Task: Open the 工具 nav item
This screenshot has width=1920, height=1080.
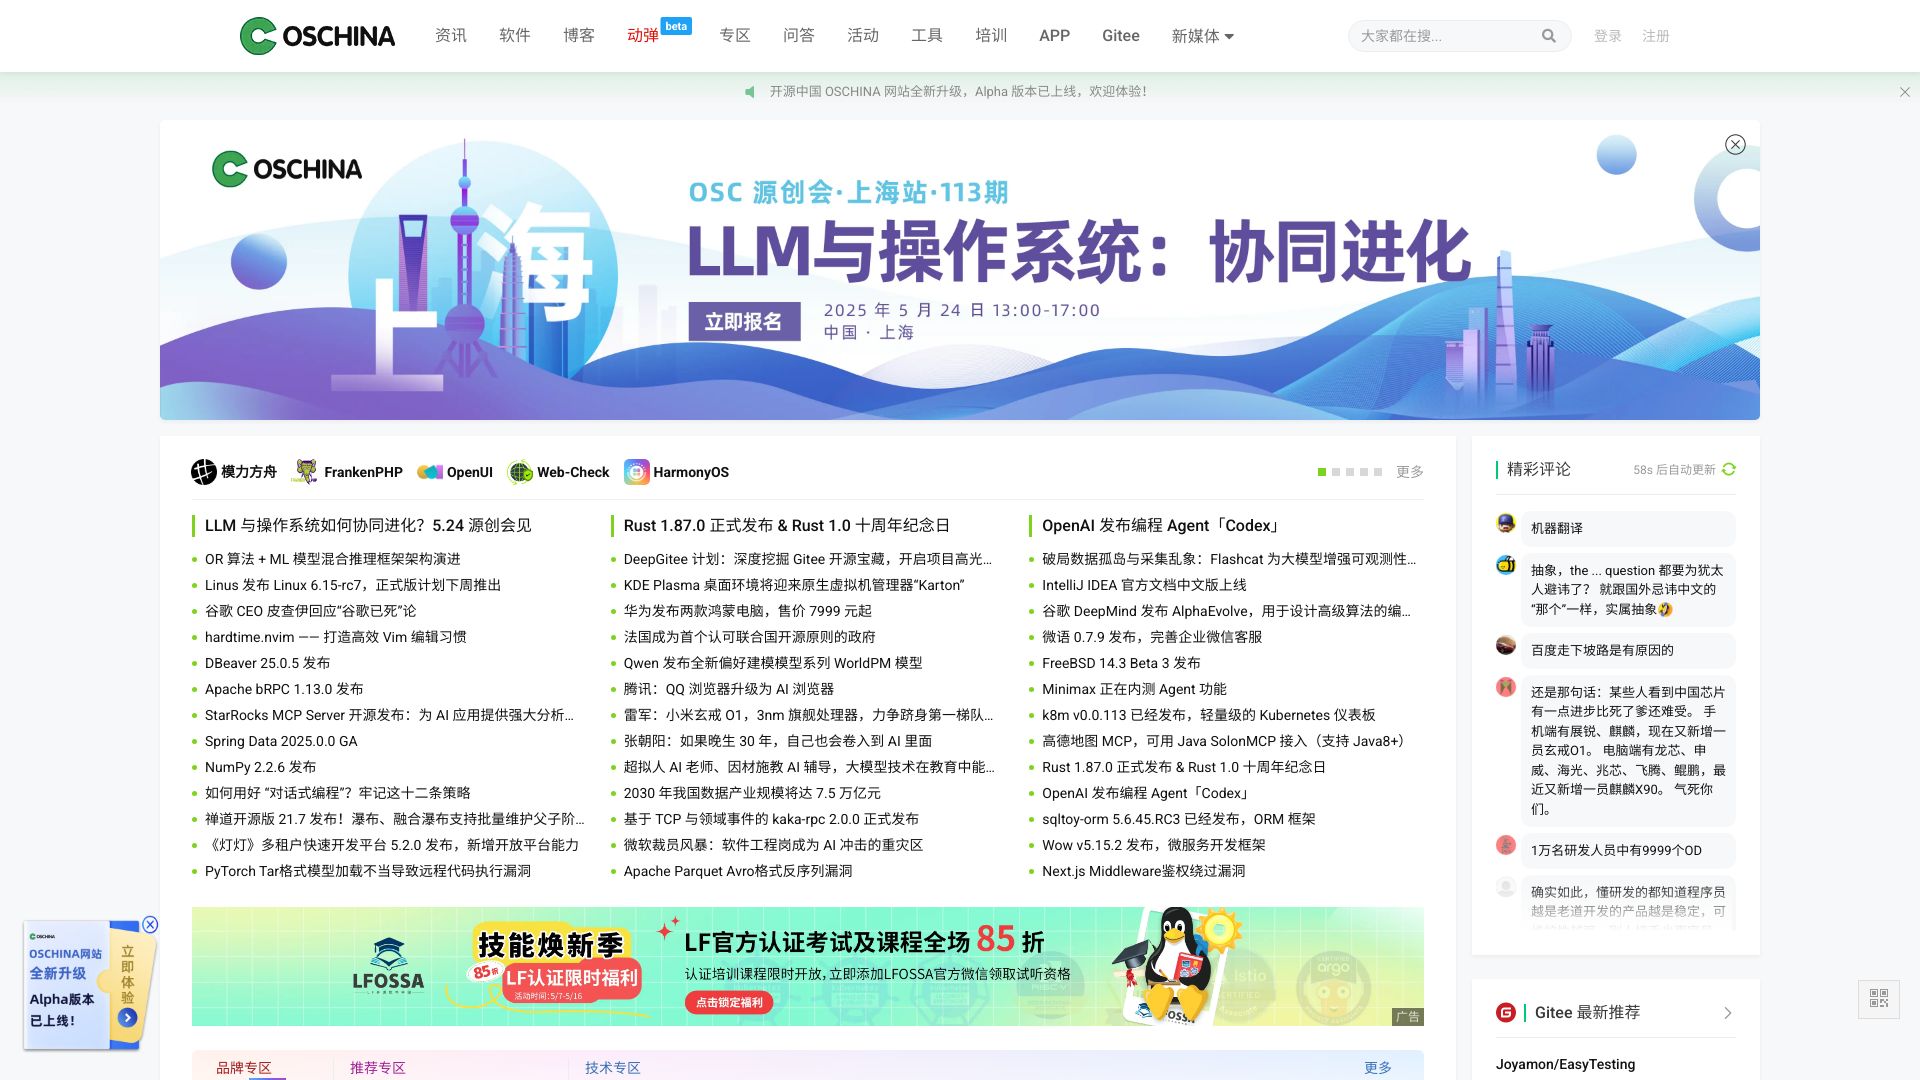Action: coord(927,36)
